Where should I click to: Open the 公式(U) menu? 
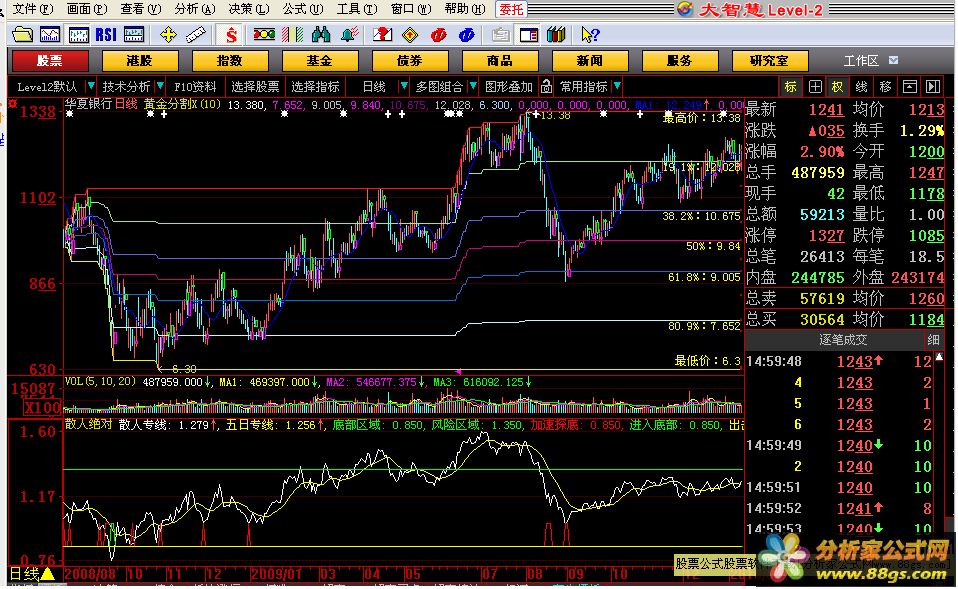(x=303, y=9)
